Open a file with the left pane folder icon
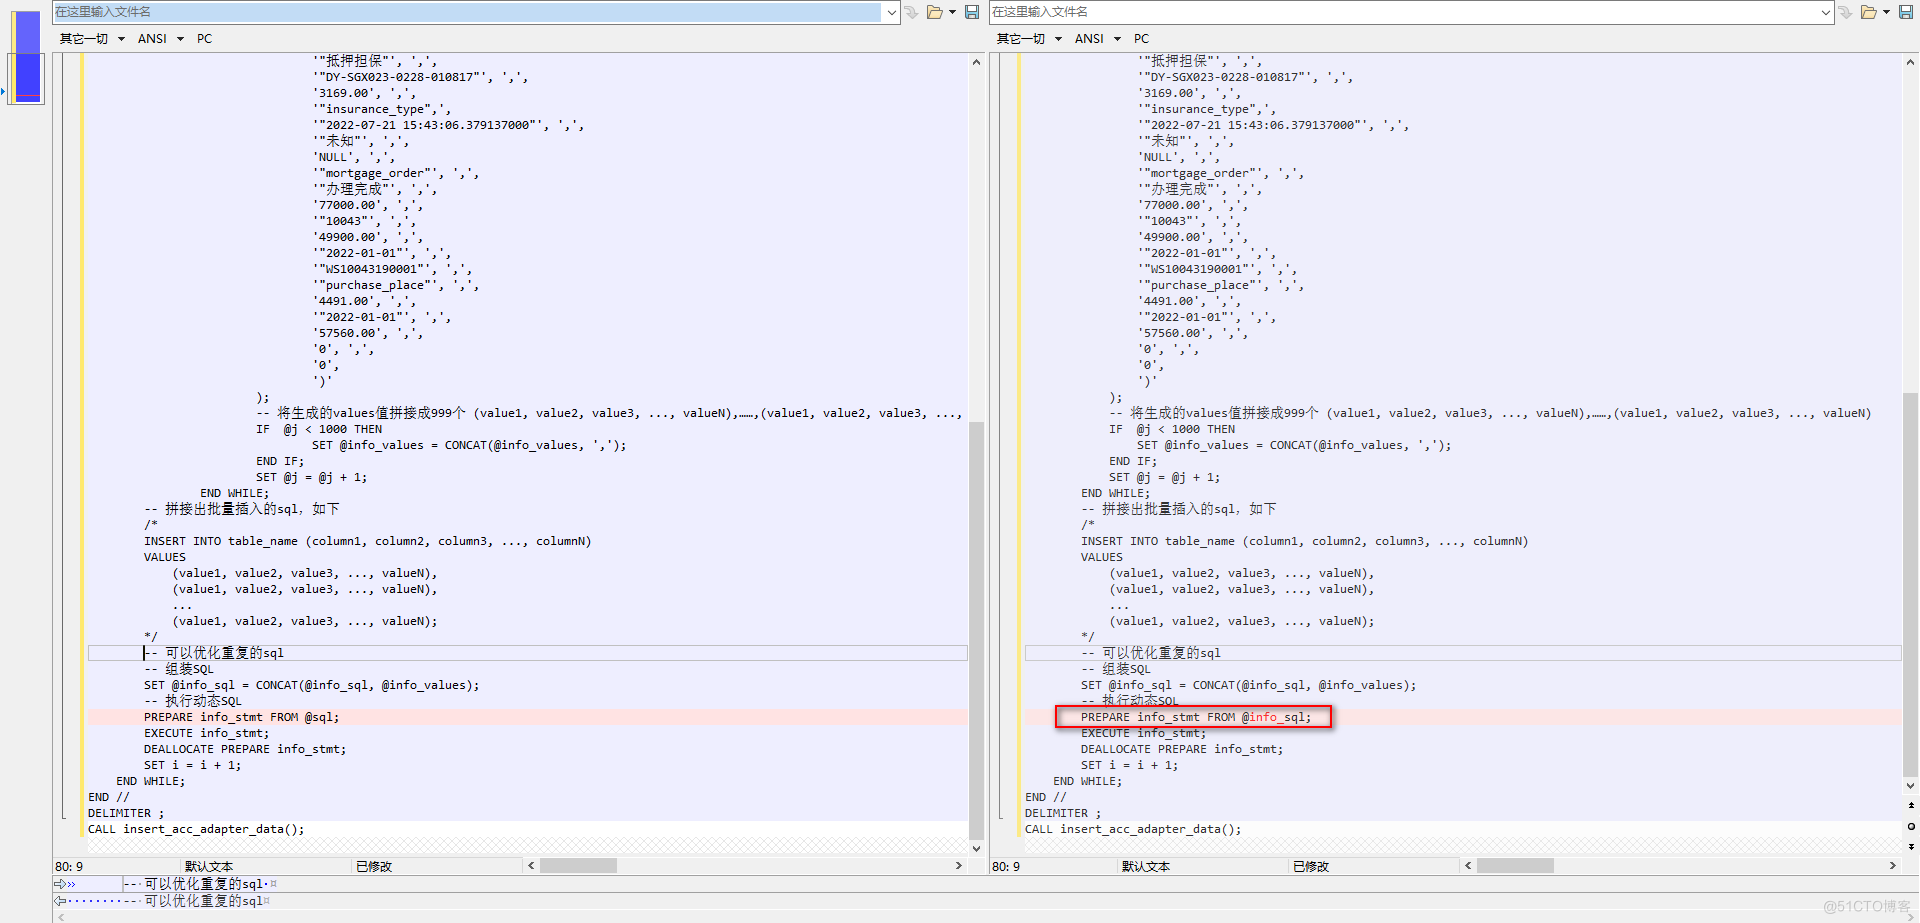 coord(935,12)
